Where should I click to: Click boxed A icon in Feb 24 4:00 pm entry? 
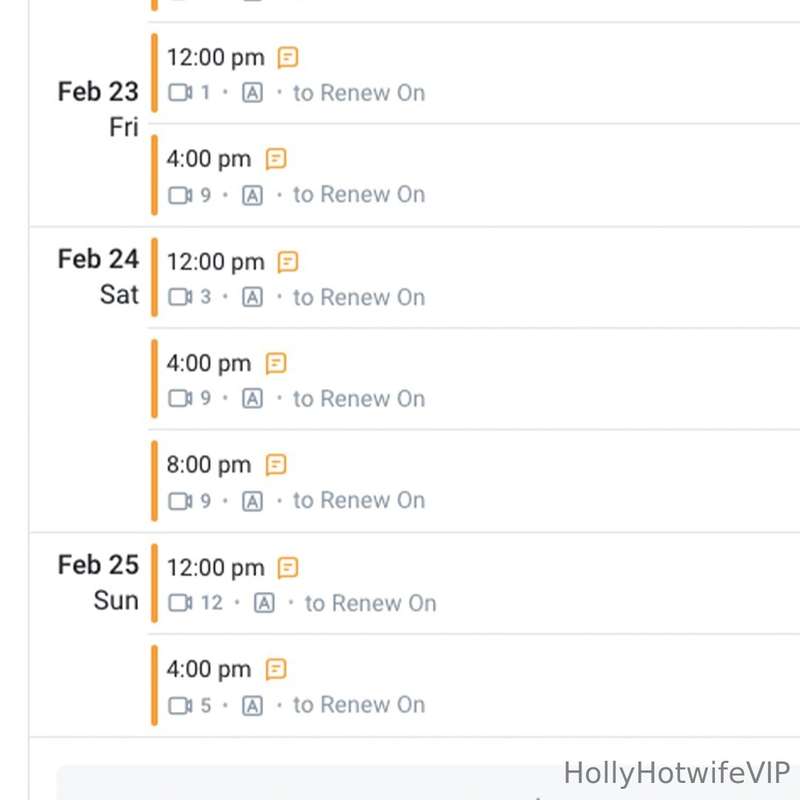tap(253, 398)
